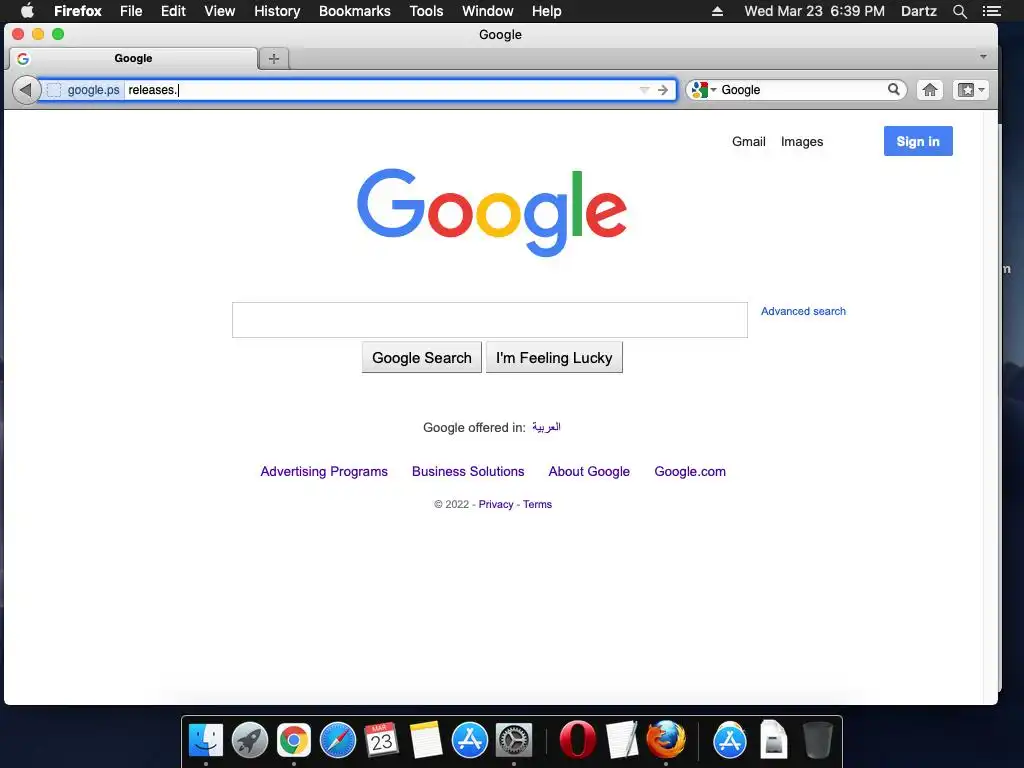The width and height of the screenshot is (1024, 768).
Task: Go to Google.com link
Action: pyautogui.click(x=690, y=472)
